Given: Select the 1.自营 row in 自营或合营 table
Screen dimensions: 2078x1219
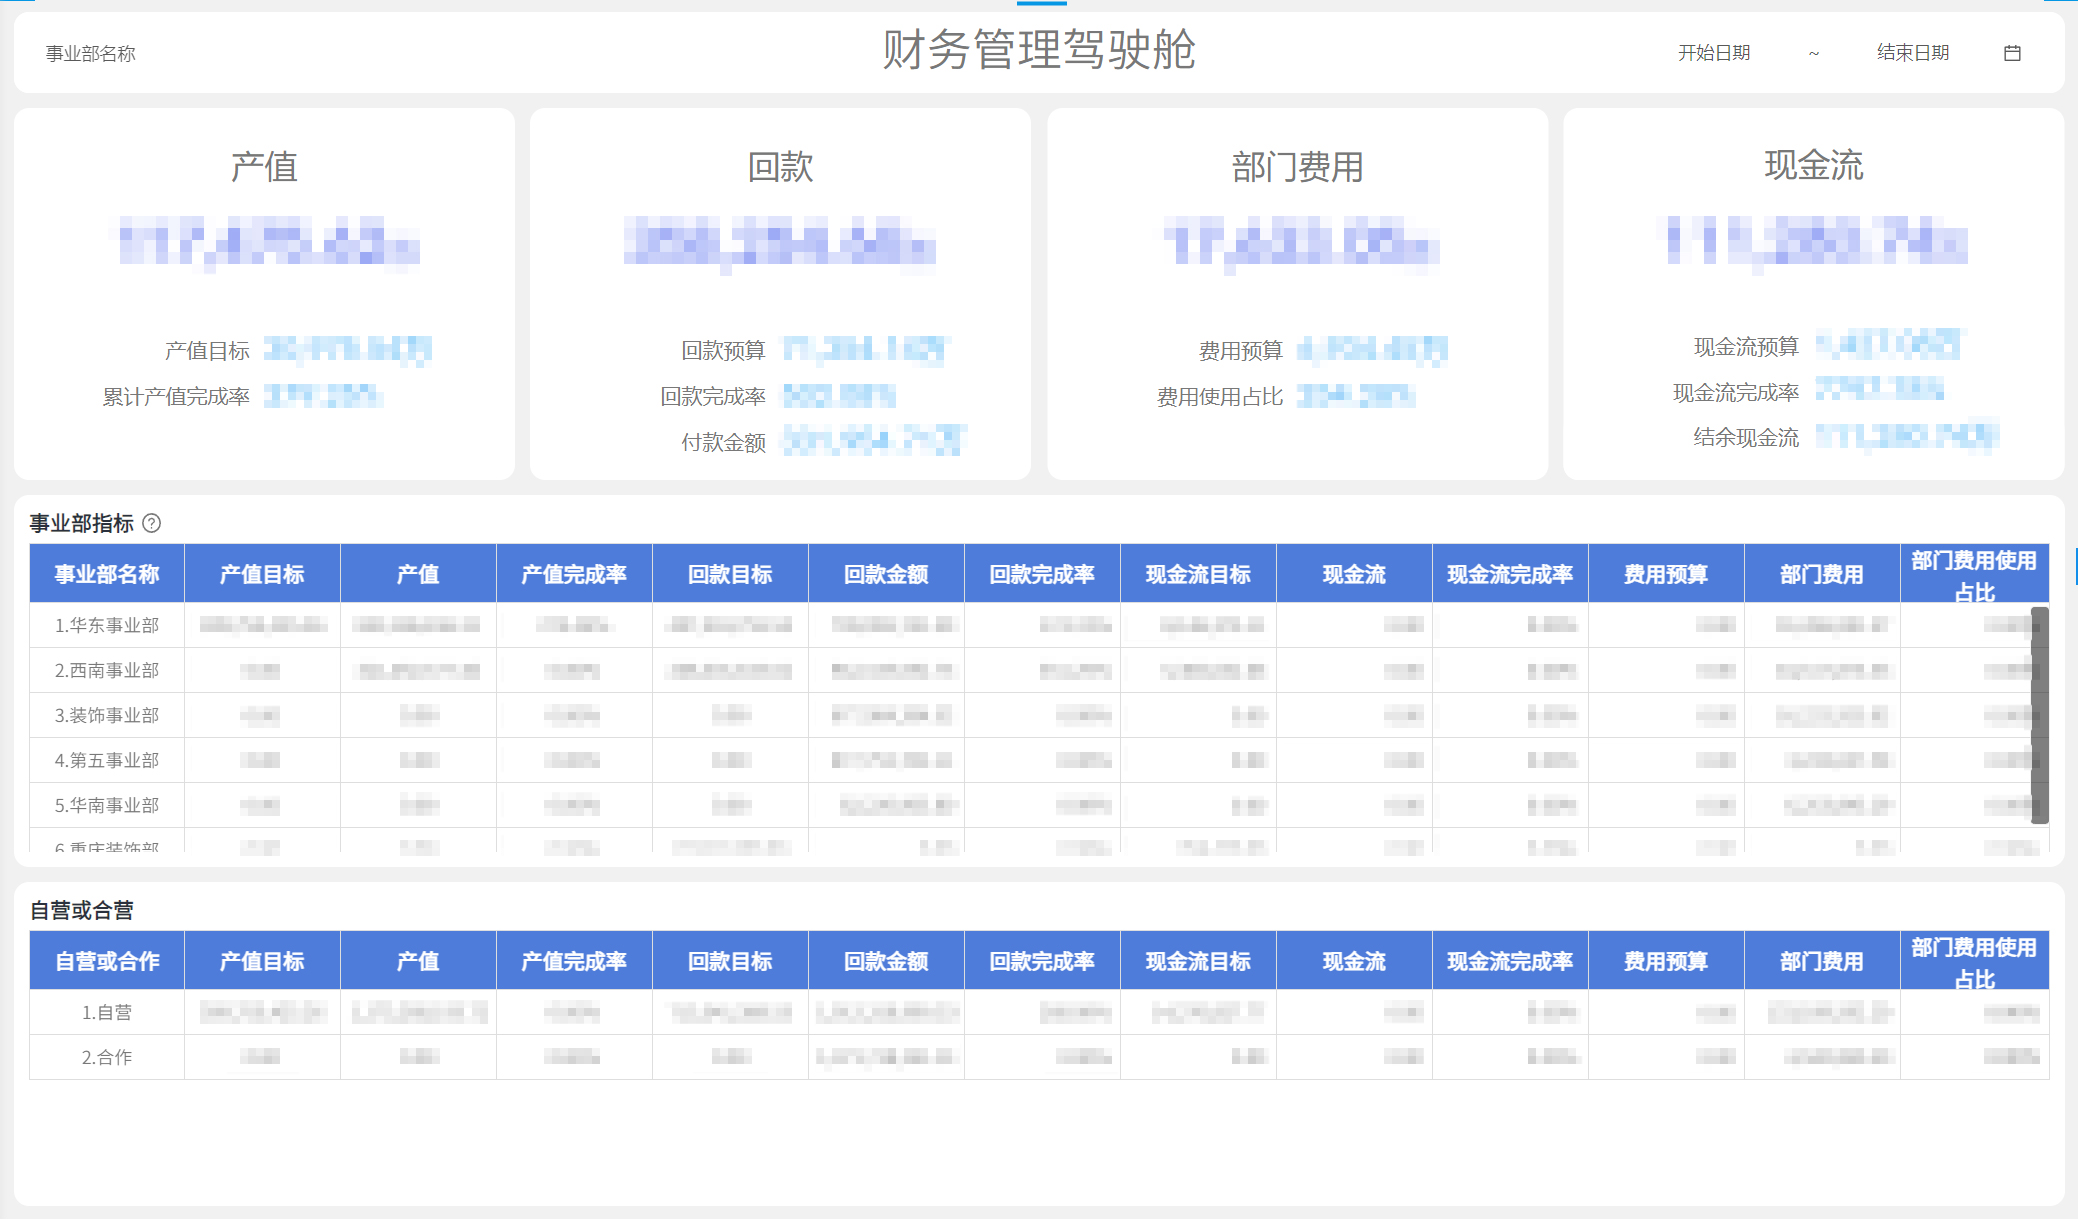Looking at the screenshot, I should point(106,1011).
